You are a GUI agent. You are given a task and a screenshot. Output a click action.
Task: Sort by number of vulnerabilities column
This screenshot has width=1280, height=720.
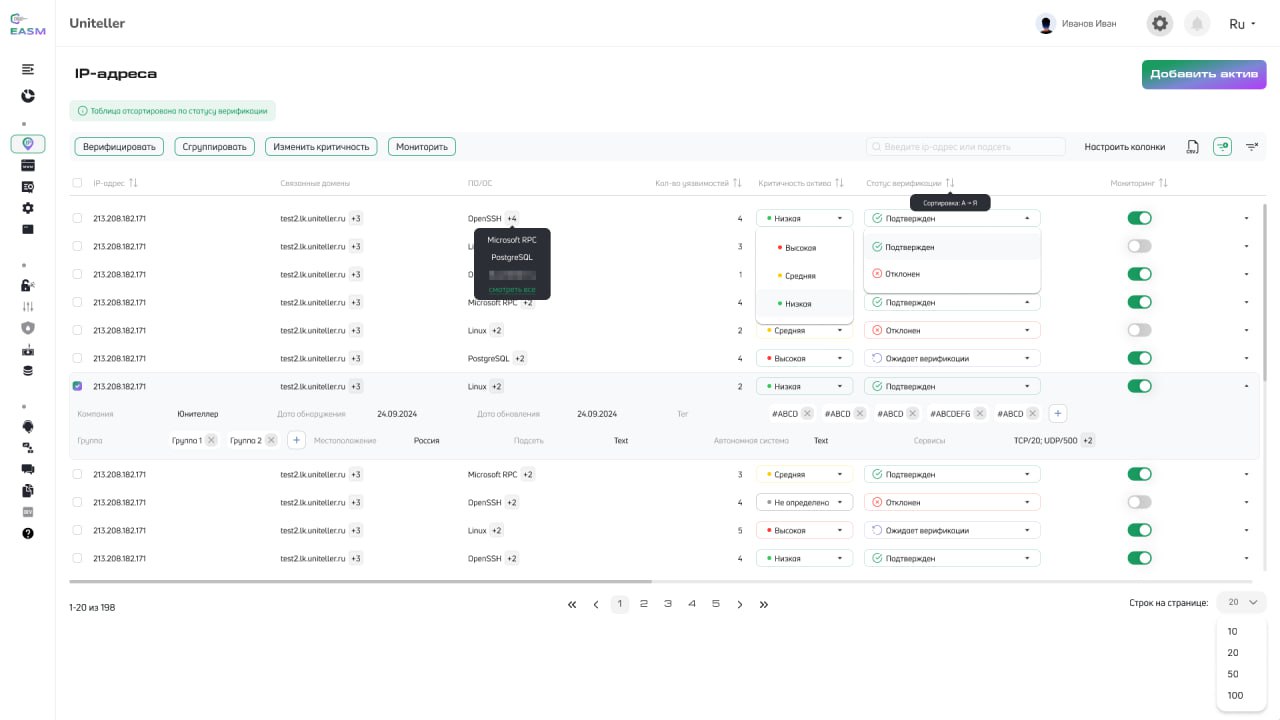[737, 183]
